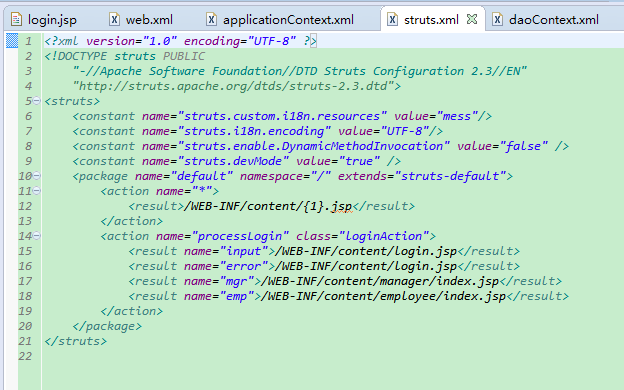The width and height of the screenshot is (624, 390).
Task: Click "struts.enable.DynamicMethodInvocation" text
Action: click(x=313, y=146)
